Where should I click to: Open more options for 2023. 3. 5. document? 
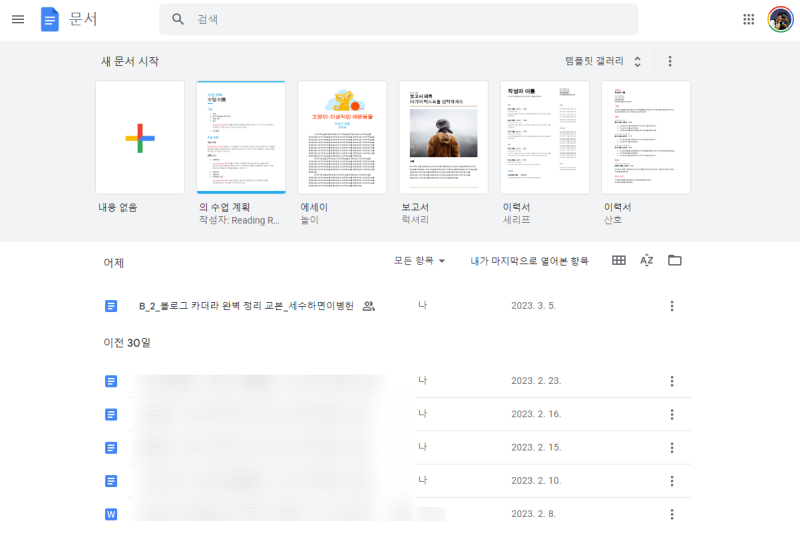672,306
